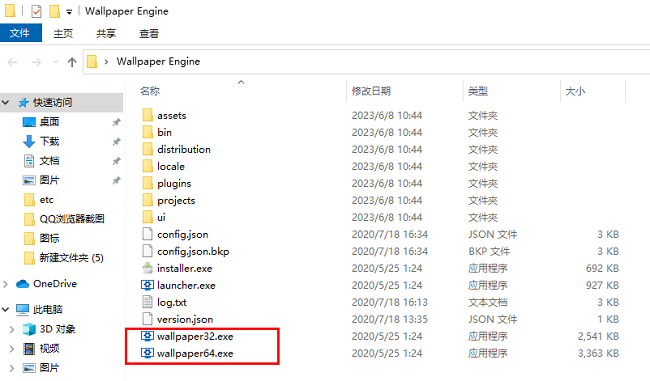The height and width of the screenshot is (381, 650).
Task: Select the projects folder icon
Action: [x=148, y=200]
